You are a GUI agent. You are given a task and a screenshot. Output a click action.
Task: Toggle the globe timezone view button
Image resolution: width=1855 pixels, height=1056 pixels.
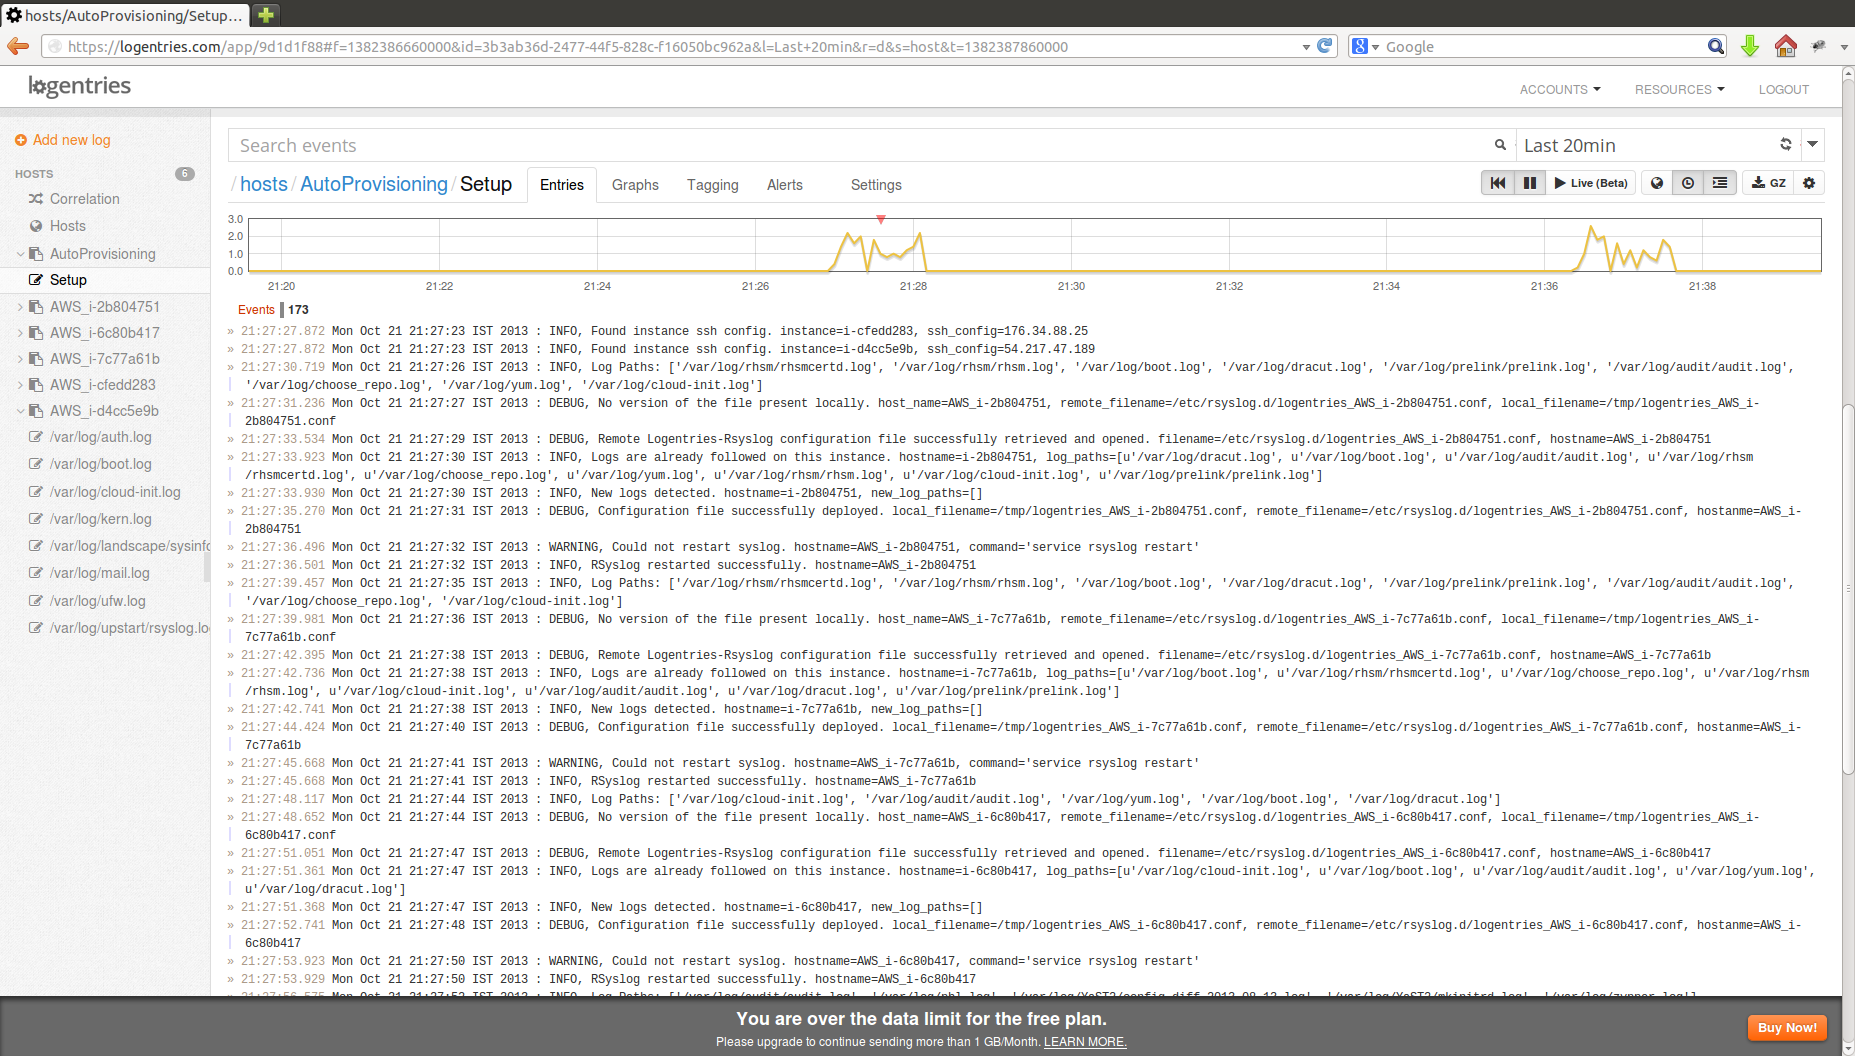[x=1657, y=183]
